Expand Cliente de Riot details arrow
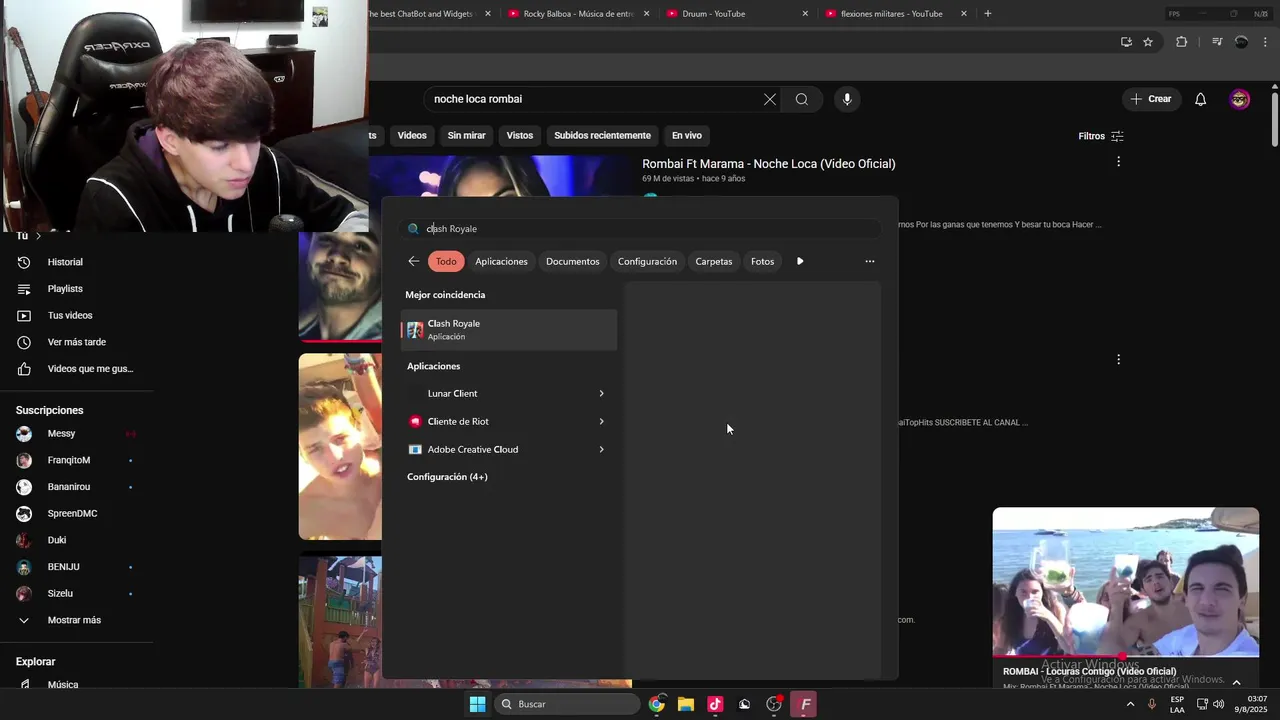Viewport: 1280px width, 720px height. pos(601,421)
